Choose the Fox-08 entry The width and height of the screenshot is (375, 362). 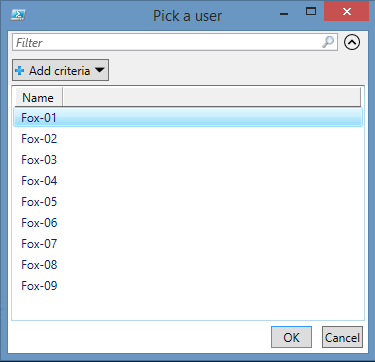tap(188, 265)
